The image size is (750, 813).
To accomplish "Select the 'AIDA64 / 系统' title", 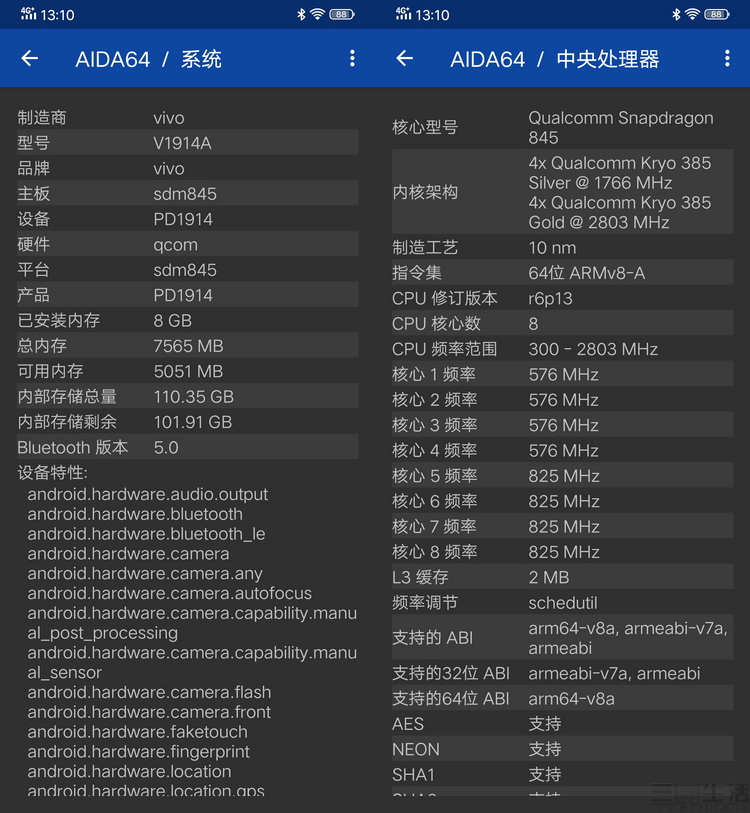I will (x=149, y=59).
